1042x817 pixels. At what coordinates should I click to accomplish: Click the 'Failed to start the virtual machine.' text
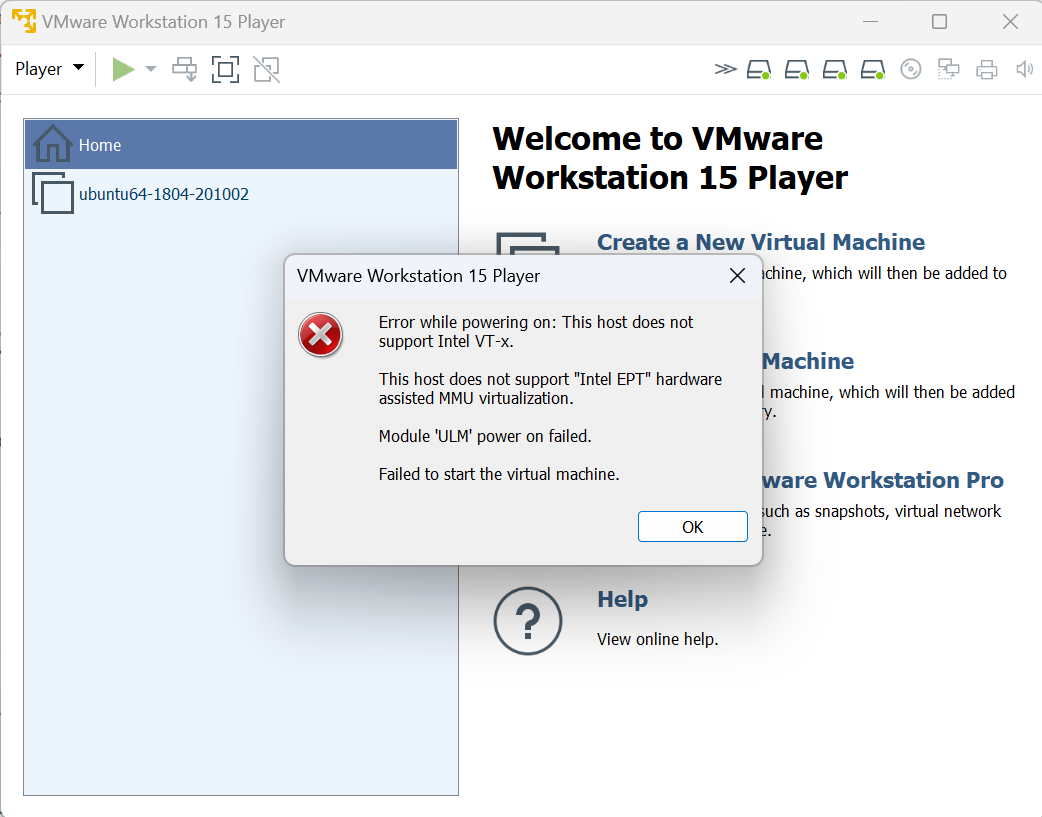(499, 474)
